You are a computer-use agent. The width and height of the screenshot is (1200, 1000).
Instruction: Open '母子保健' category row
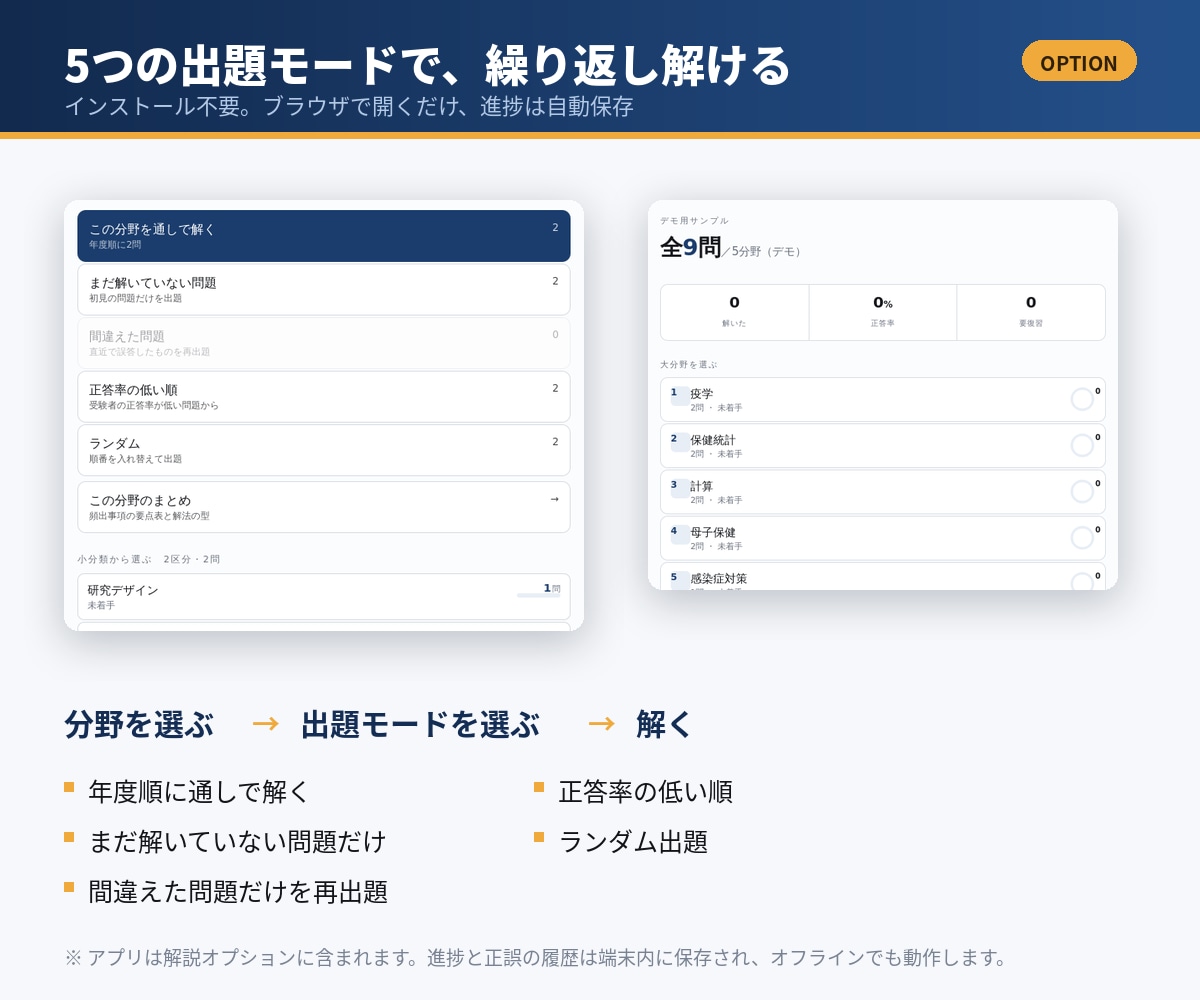coord(882,537)
